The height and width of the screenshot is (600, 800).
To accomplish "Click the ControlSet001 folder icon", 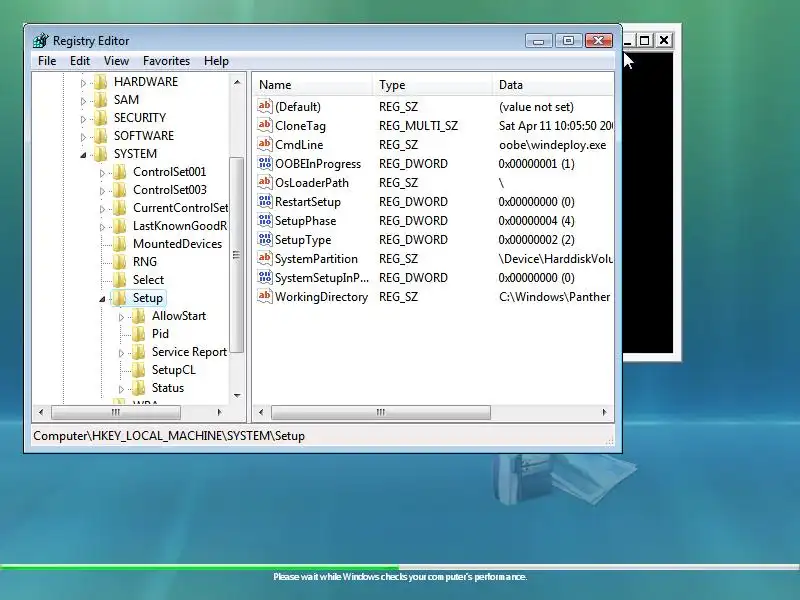I will [x=119, y=172].
